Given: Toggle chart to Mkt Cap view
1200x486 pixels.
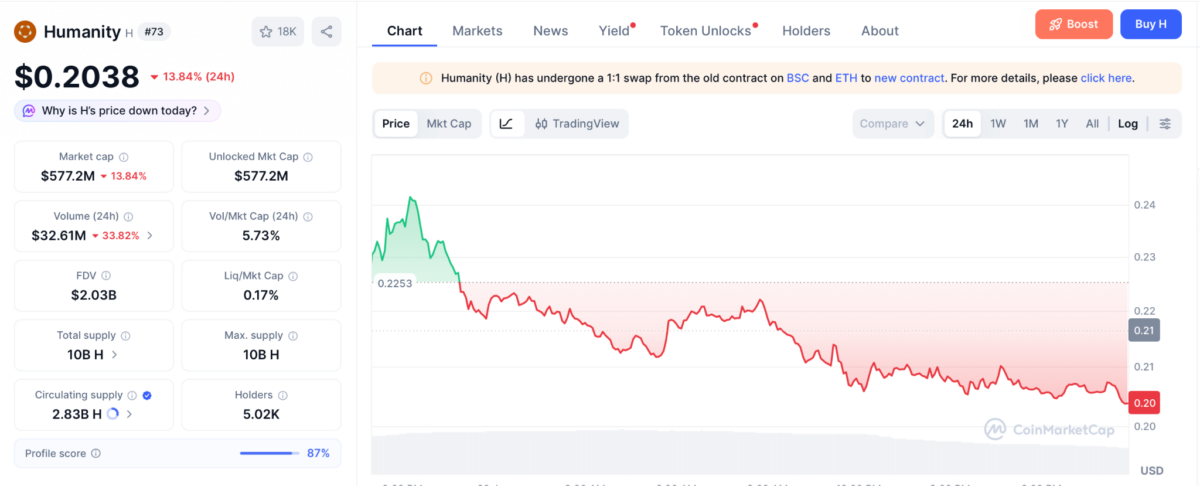Looking at the screenshot, I should (x=449, y=124).
